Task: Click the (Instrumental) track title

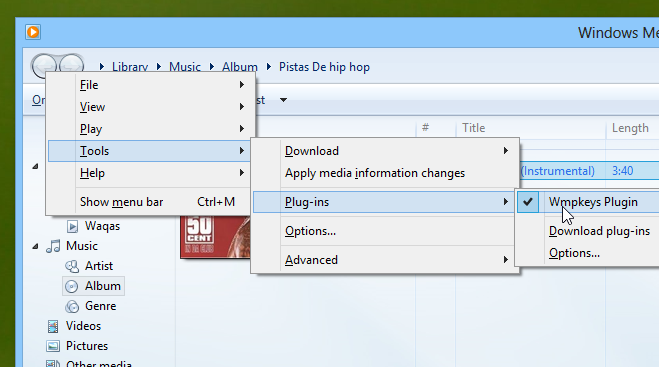Action: click(558, 171)
